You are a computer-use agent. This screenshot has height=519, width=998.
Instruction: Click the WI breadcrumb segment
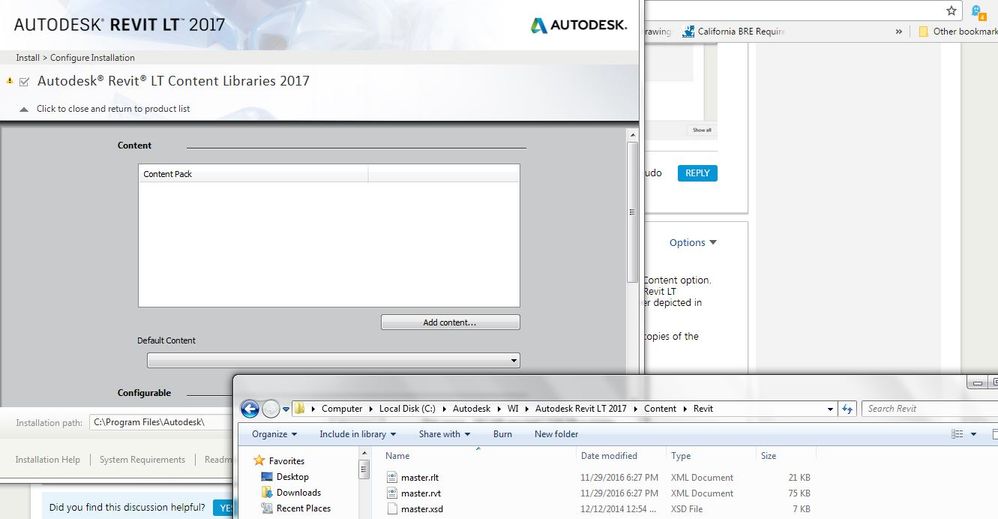coord(513,409)
